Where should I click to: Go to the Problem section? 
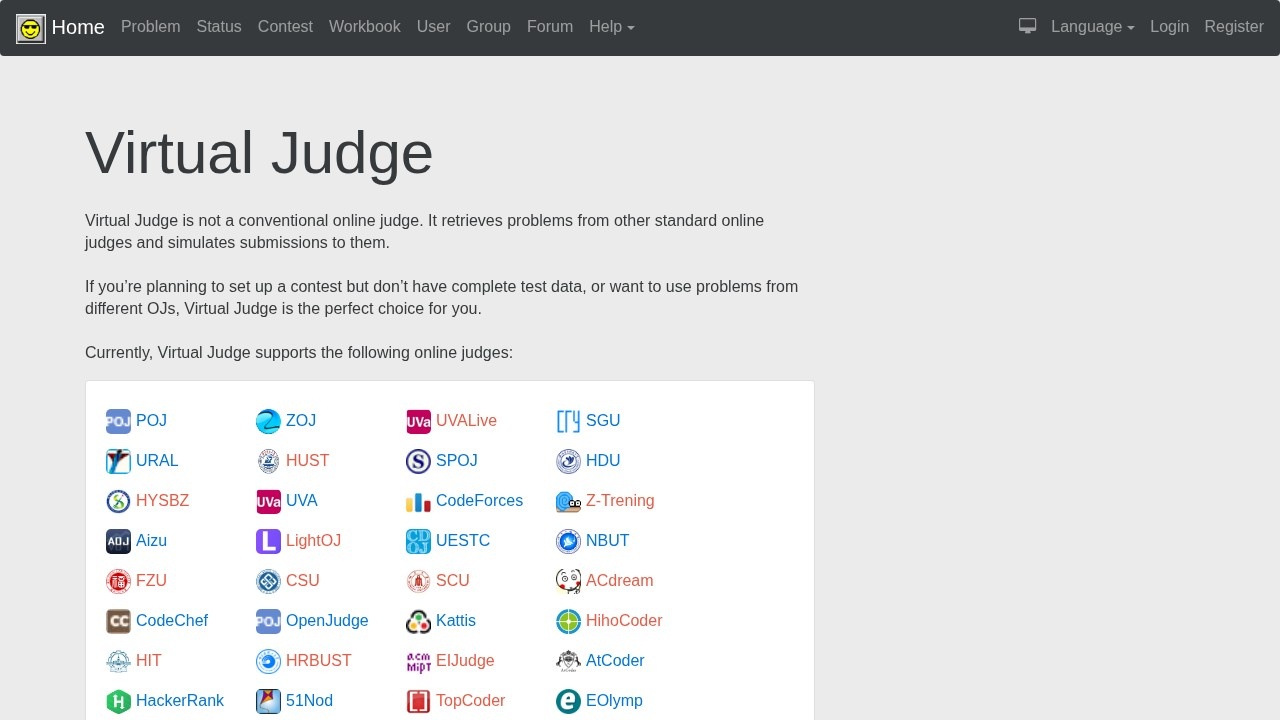pos(150,27)
